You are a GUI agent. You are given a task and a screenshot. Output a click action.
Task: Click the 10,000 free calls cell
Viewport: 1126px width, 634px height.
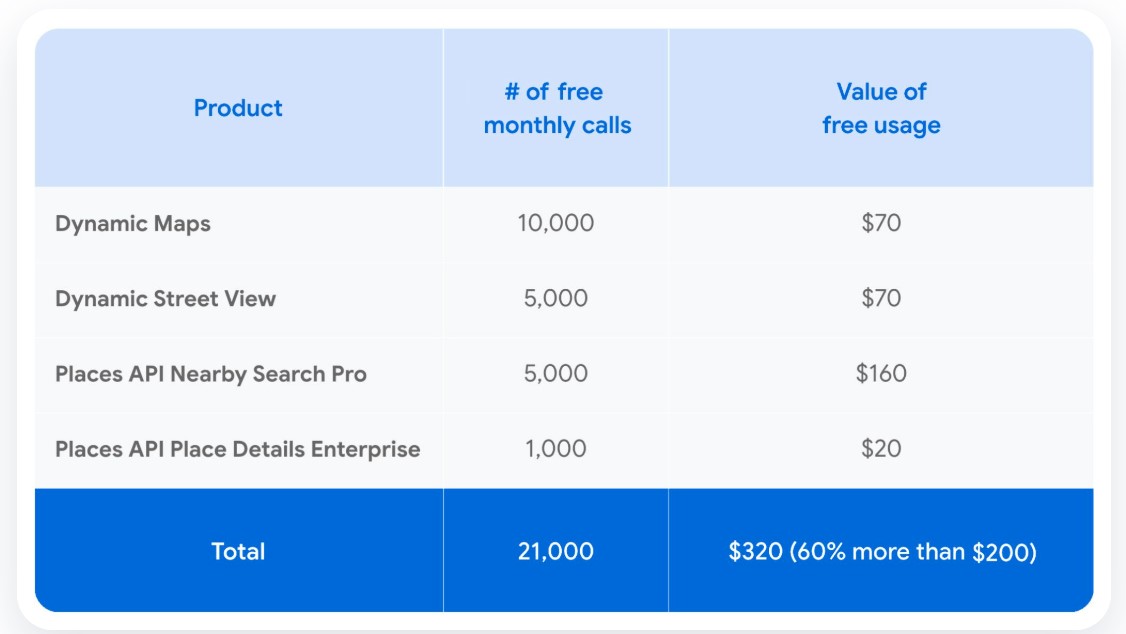pos(556,223)
